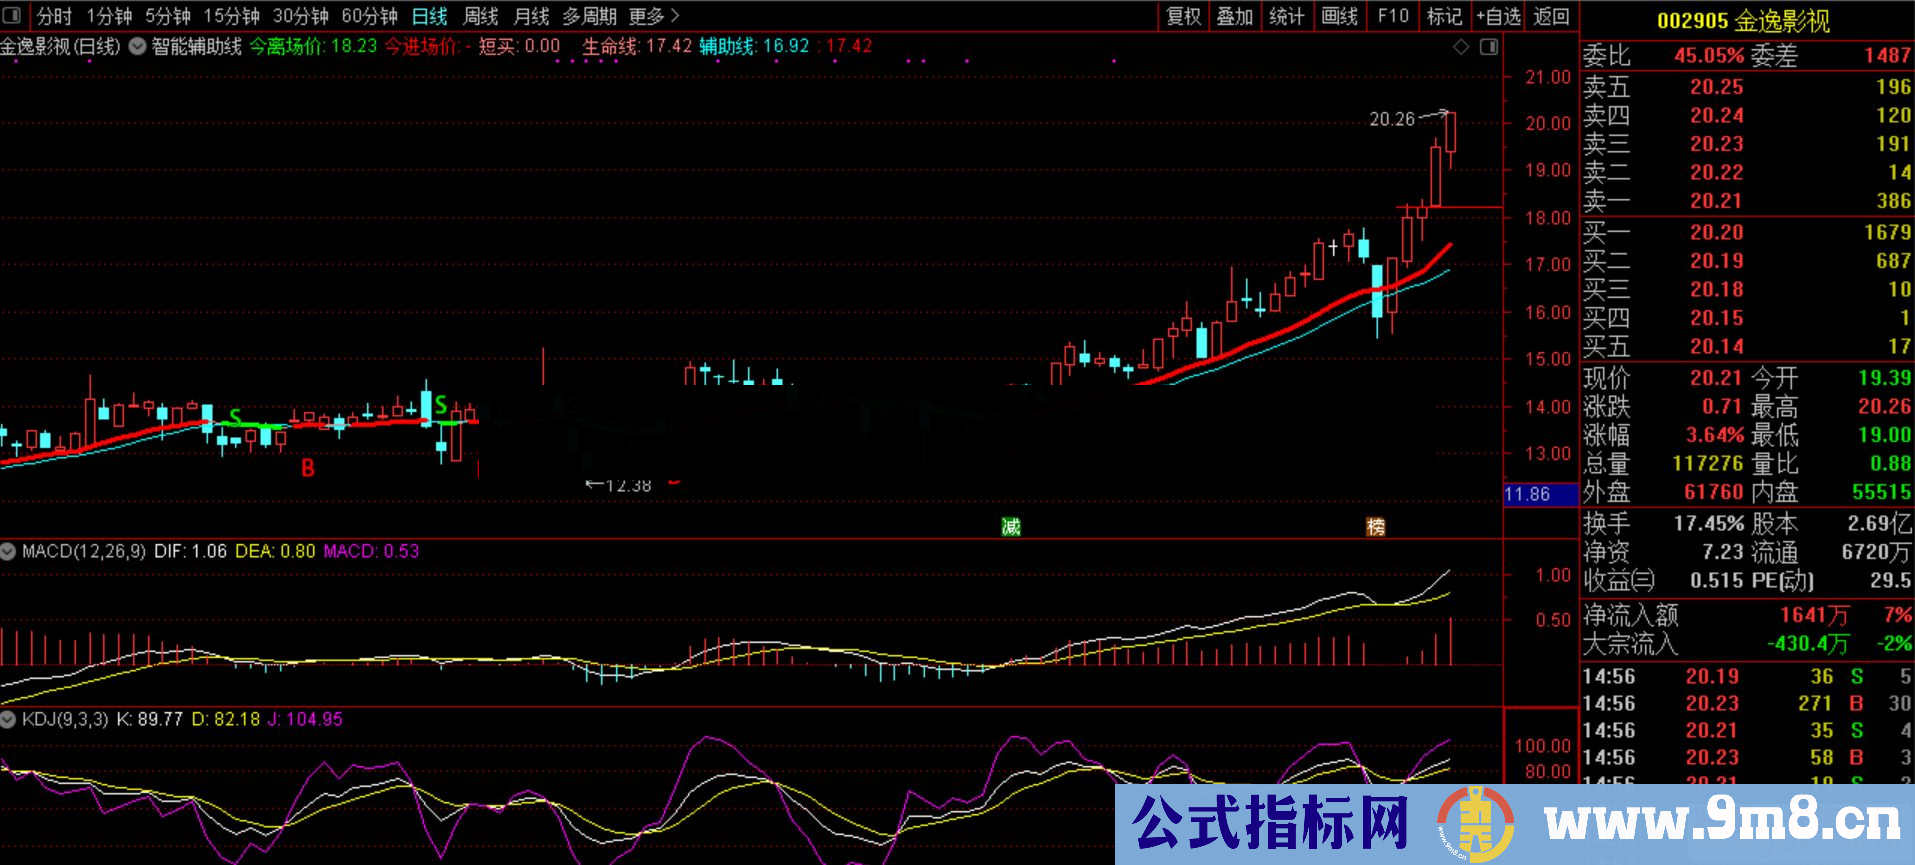Image resolution: width=1915 pixels, height=865 pixels.
Task: Click the 14:56 20.19 36 S trade row
Action: (x=1747, y=677)
